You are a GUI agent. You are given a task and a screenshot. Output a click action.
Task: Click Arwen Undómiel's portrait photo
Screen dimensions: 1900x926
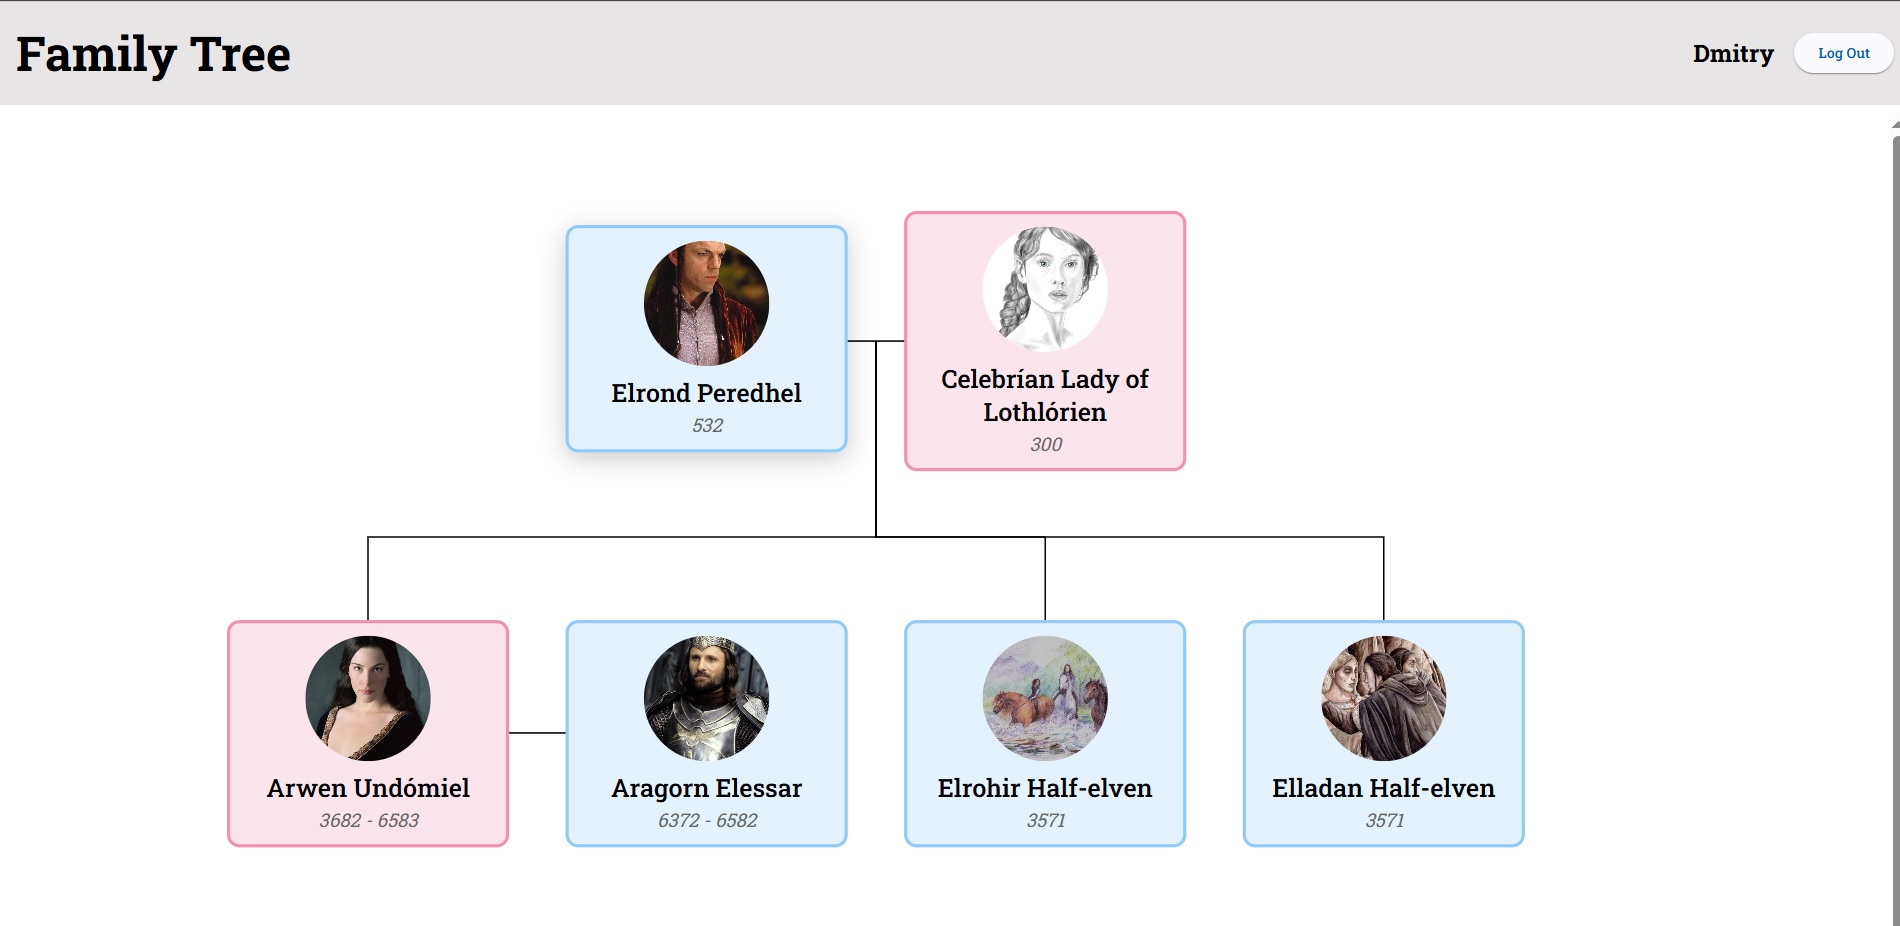pyautogui.click(x=366, y=698)
